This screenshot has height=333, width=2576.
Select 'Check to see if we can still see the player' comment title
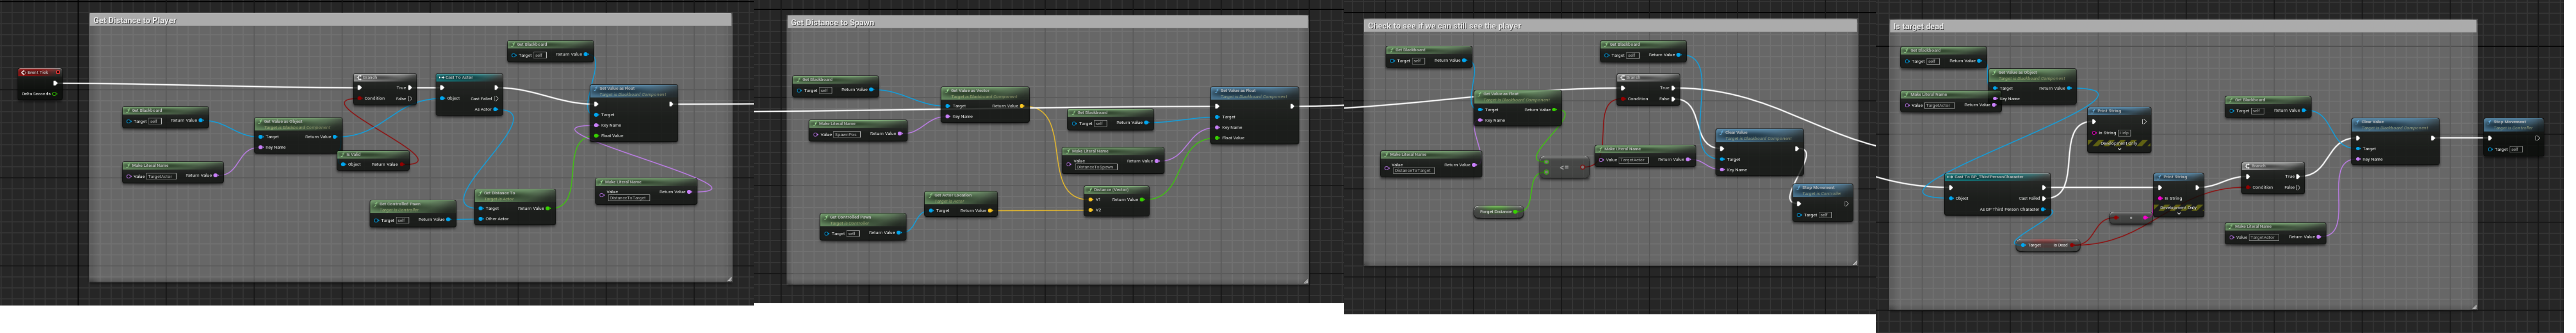point(1444,26)
